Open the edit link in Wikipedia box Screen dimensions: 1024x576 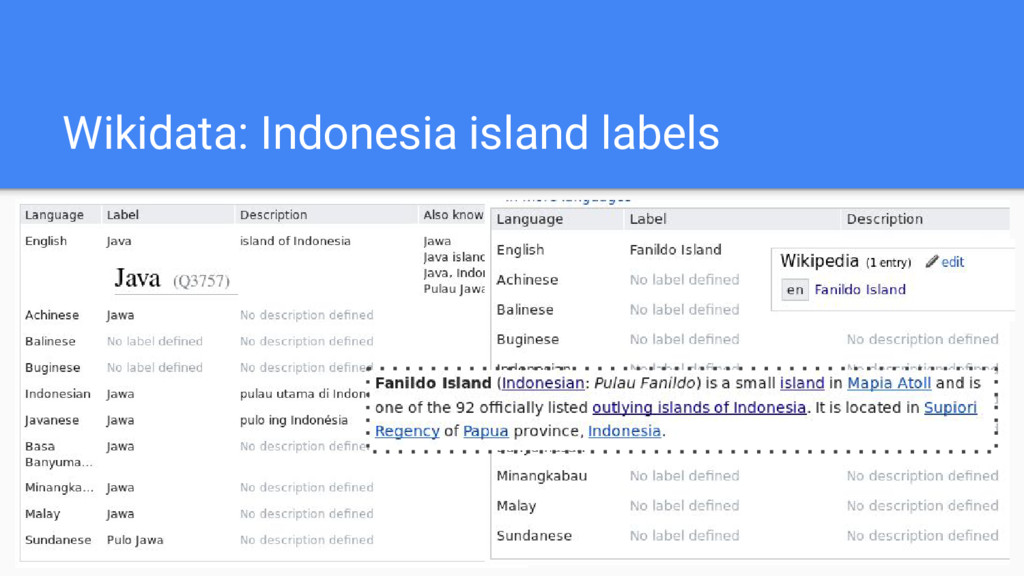click(952, 262)
